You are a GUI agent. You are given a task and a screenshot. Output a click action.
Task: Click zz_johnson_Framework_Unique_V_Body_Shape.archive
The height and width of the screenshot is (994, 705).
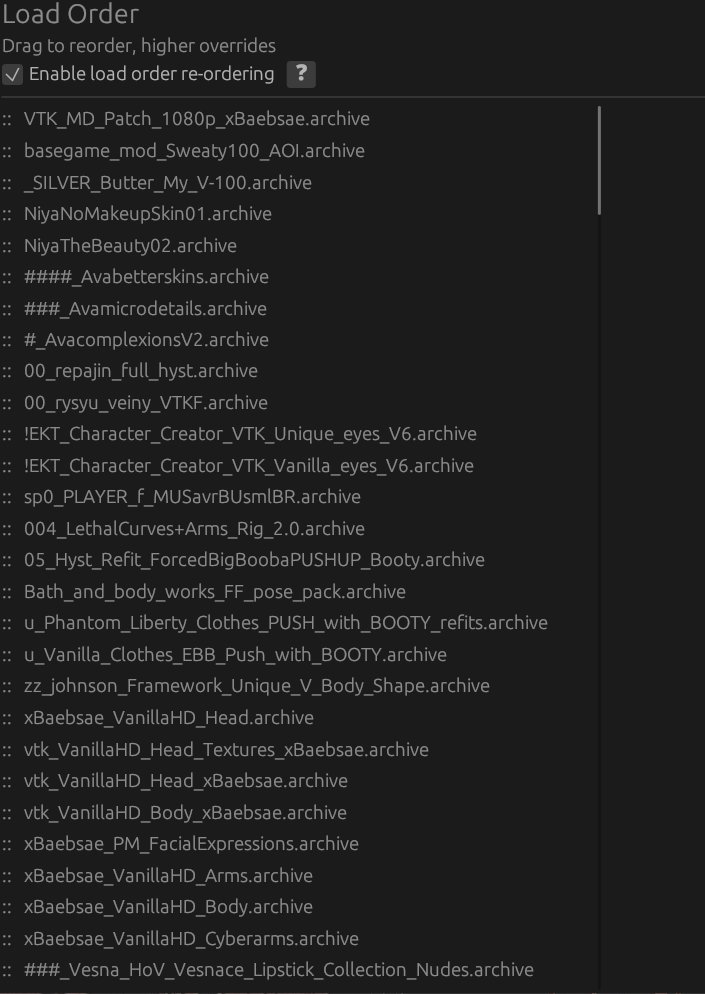click(256, 686)
